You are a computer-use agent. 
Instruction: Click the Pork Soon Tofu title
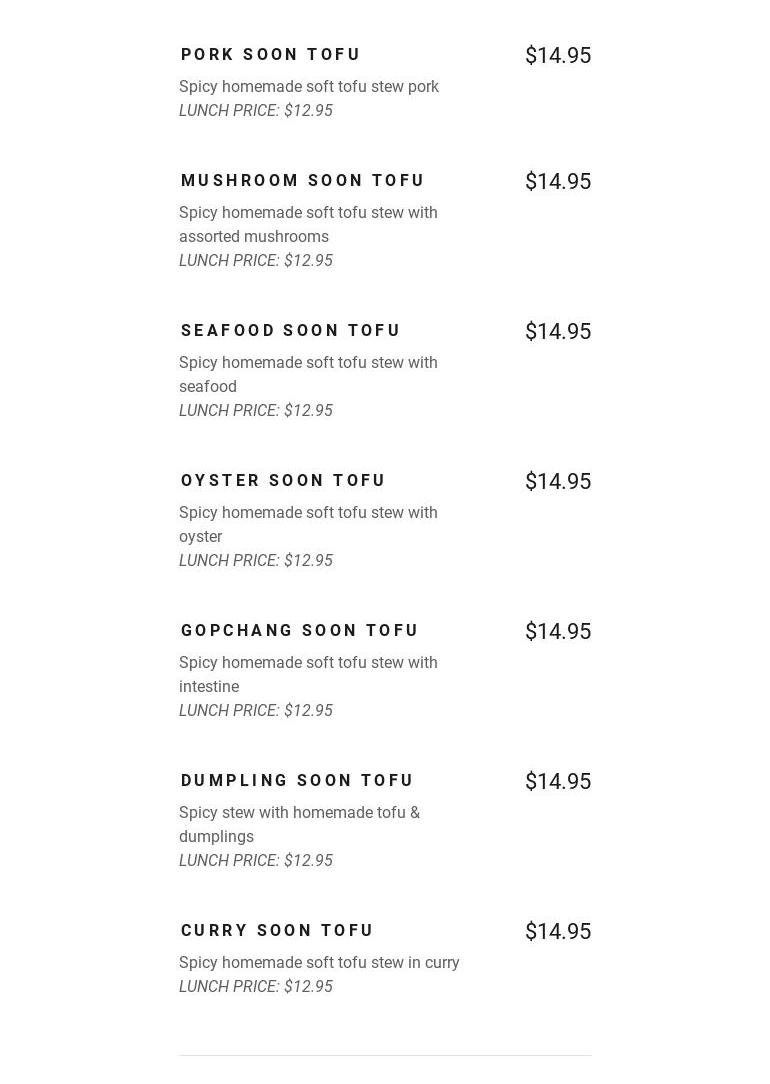(x=270, y=55)
